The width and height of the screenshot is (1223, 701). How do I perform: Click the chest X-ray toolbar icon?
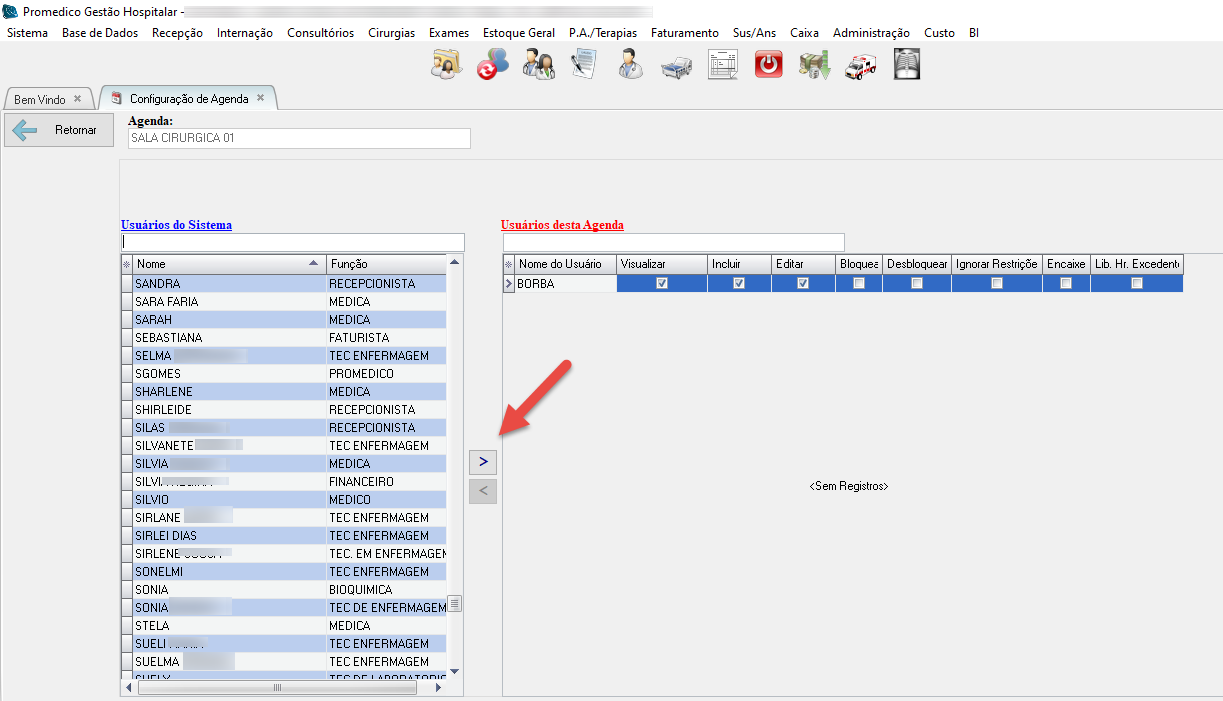click(906, 65)
